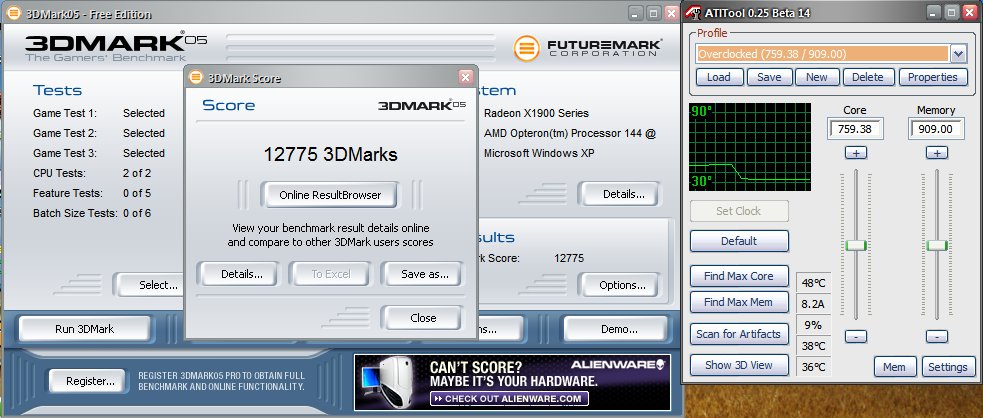Click the 48°C temperature reading
The width and height of the screenshot is (983, 418).
[813, 283]
